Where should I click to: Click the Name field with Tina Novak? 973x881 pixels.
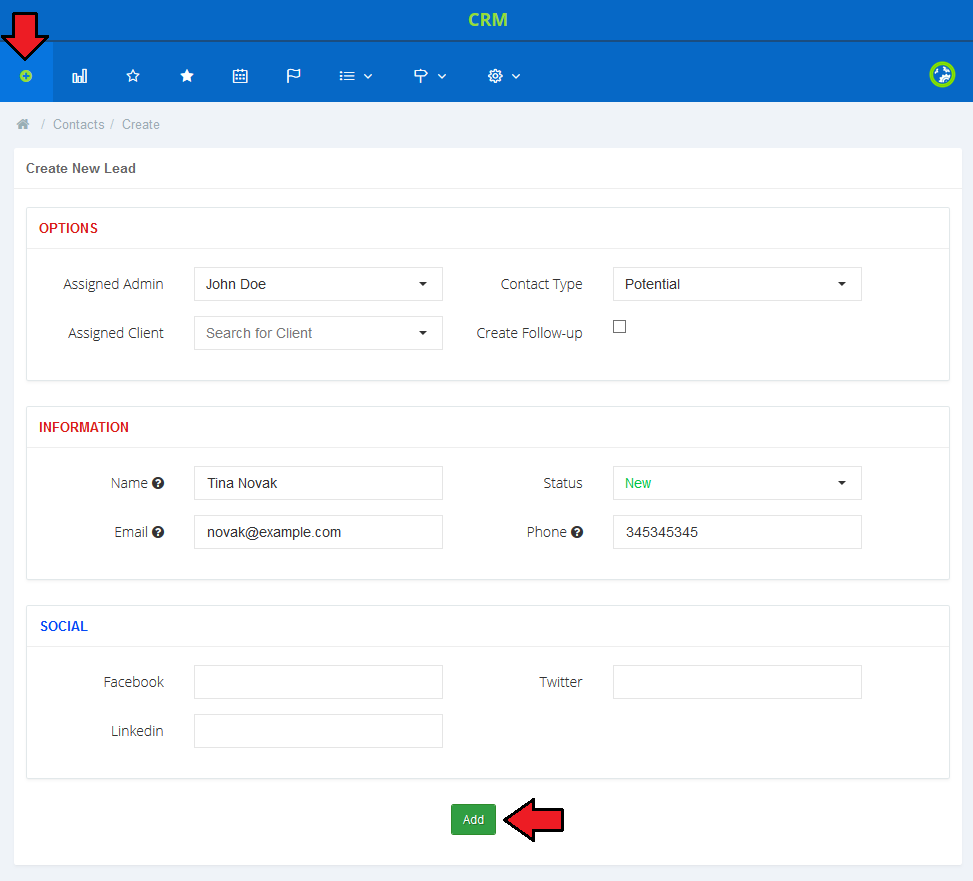318,483
